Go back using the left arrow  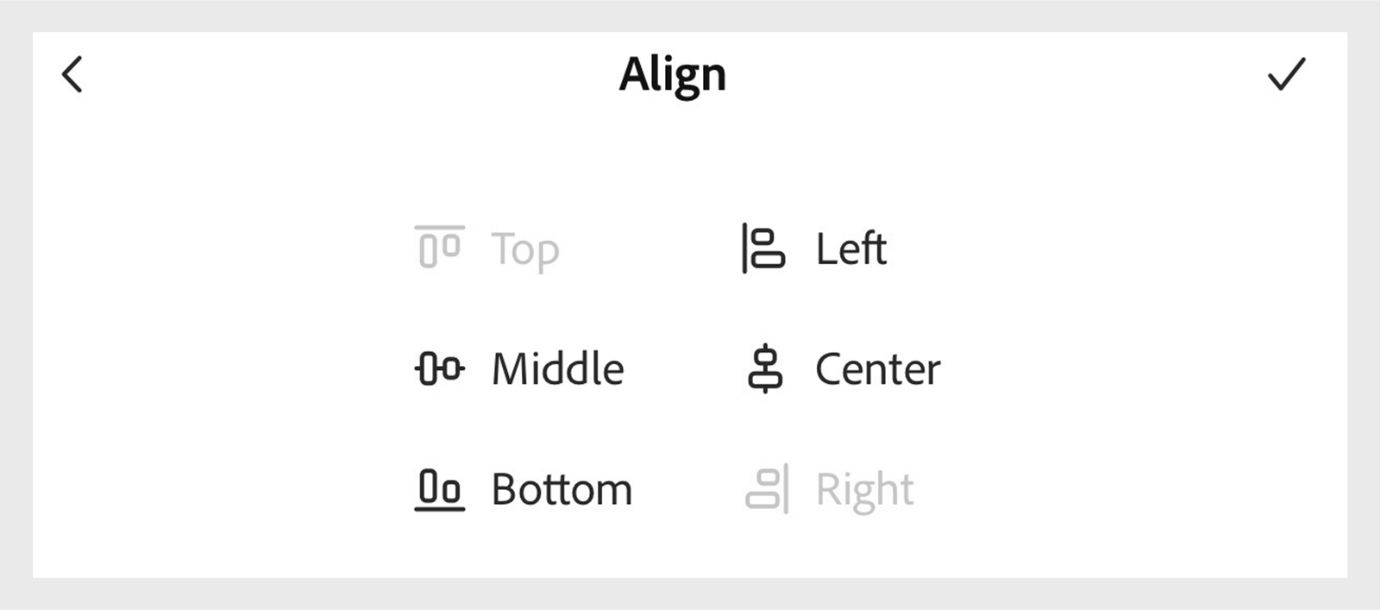(x=71, y=73)
